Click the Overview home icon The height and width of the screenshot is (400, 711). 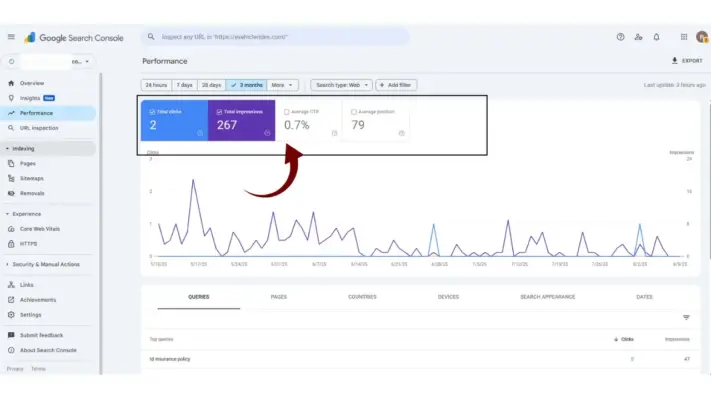pos(11,83)
